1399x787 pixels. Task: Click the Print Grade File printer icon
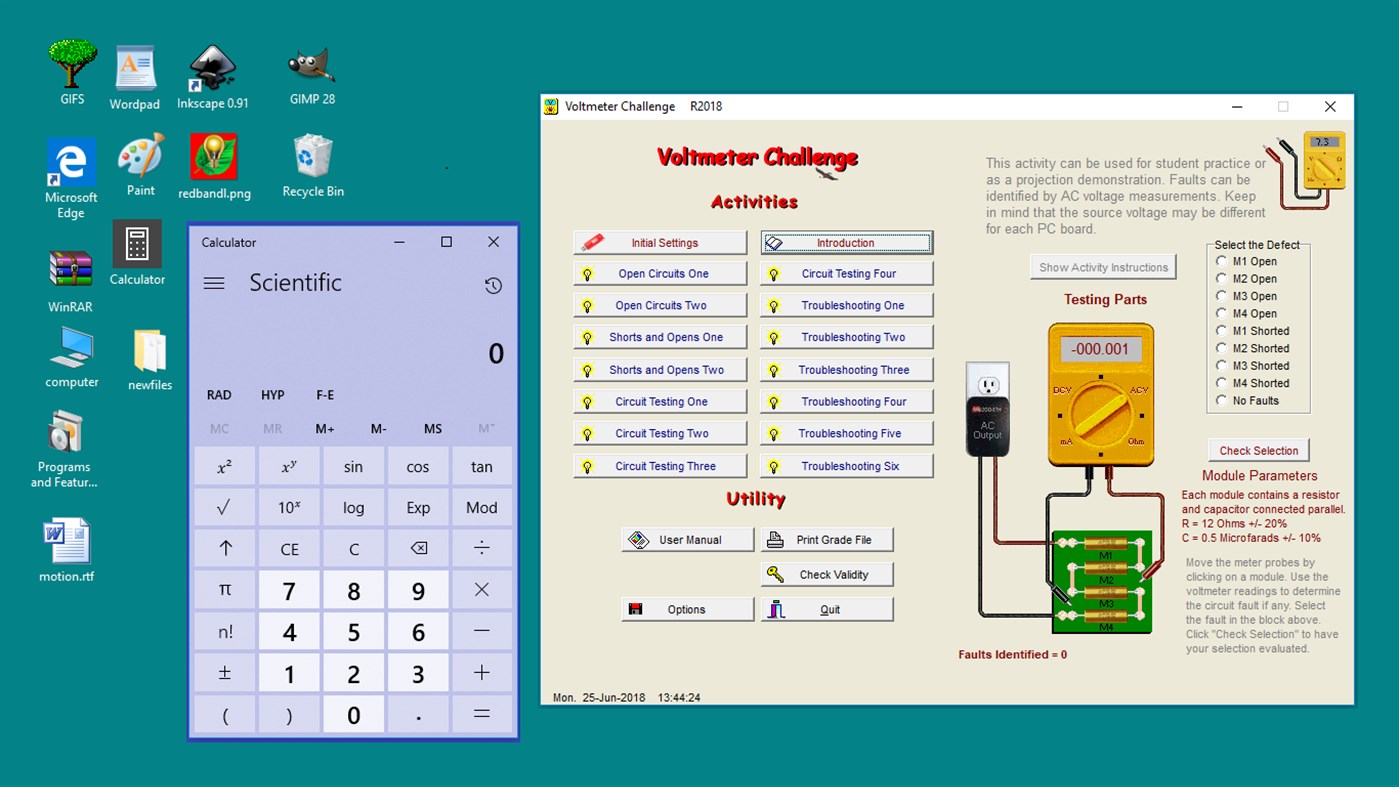(775, 538)
